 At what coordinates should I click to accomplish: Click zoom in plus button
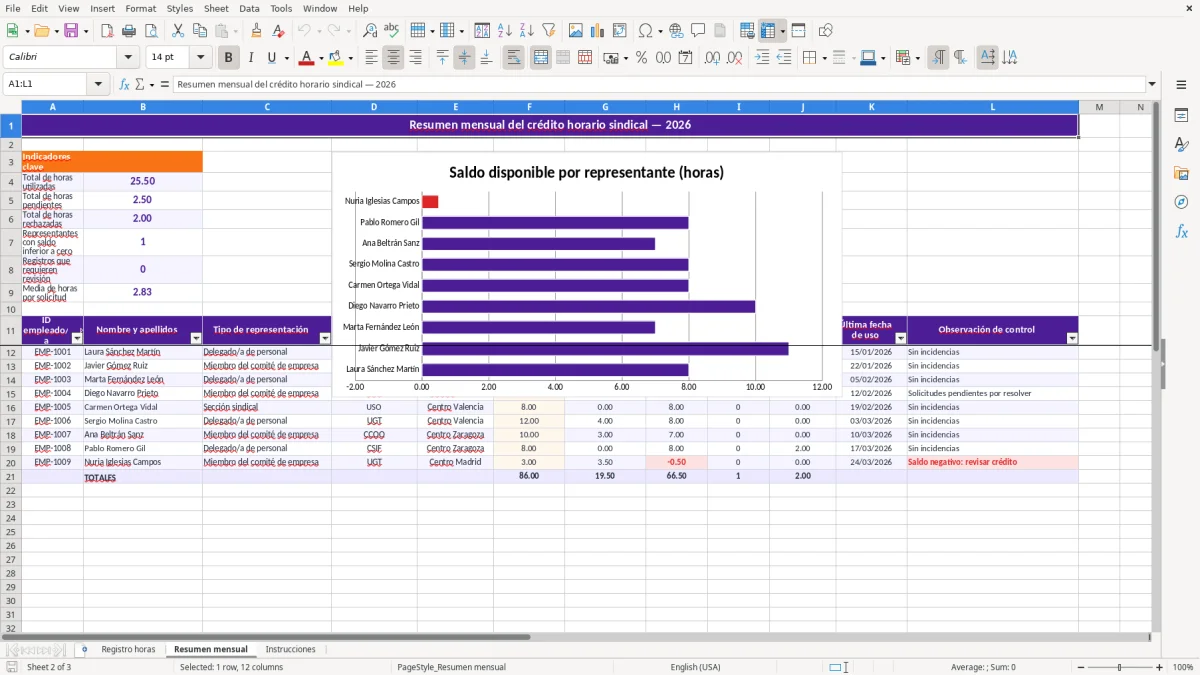coord(1161,667)
